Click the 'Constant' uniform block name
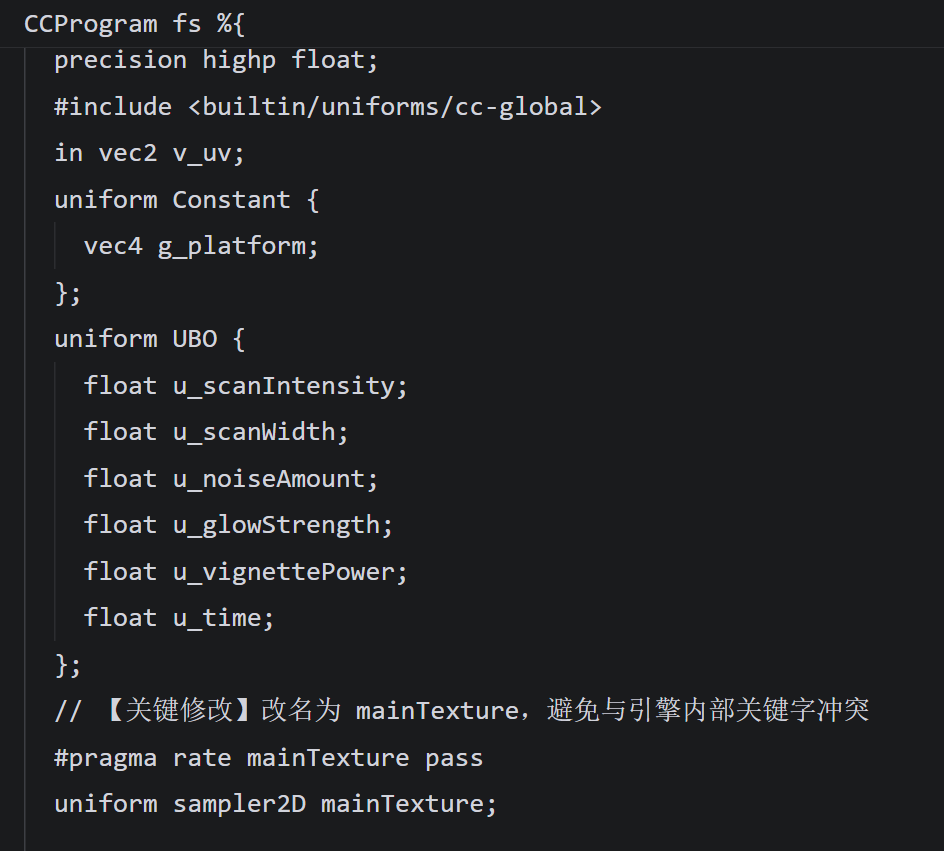Image resolution: width=944 pixels, height=851 pixels. click(x=231, y=199)
